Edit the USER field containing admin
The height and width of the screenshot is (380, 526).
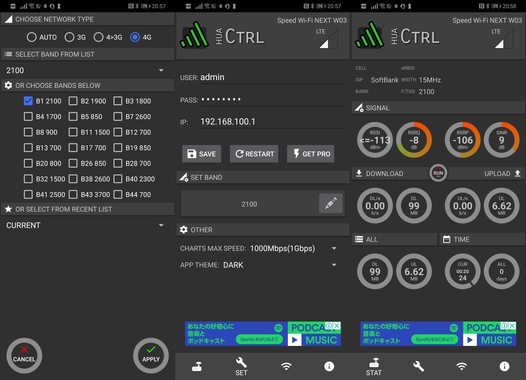coord(272,77)
